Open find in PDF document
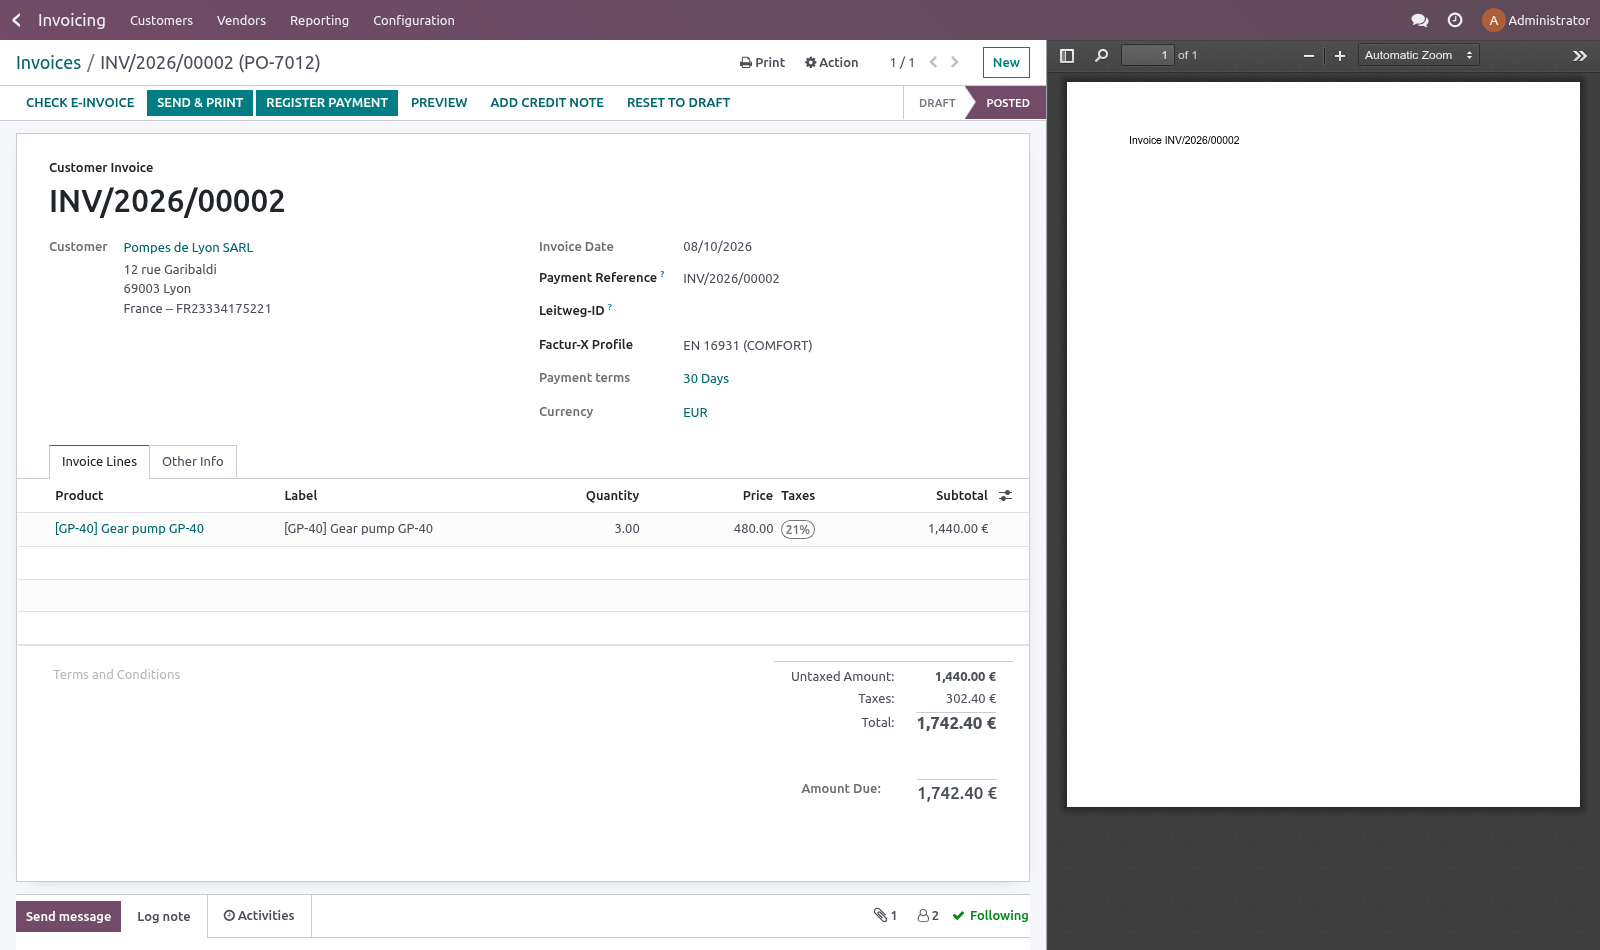The height and width of the screenshot is (950, 1600). pyautogui.click(x=1101, y=56)
